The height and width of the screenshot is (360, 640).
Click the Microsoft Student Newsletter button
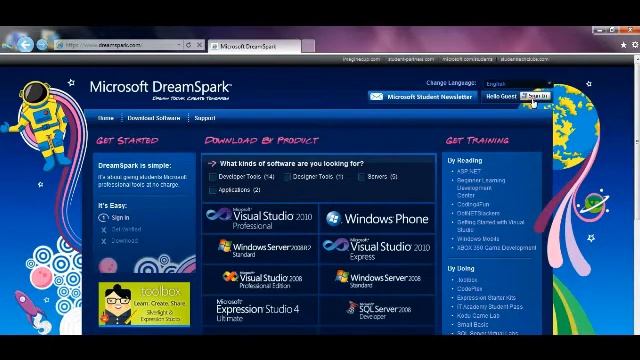(422, 97)
